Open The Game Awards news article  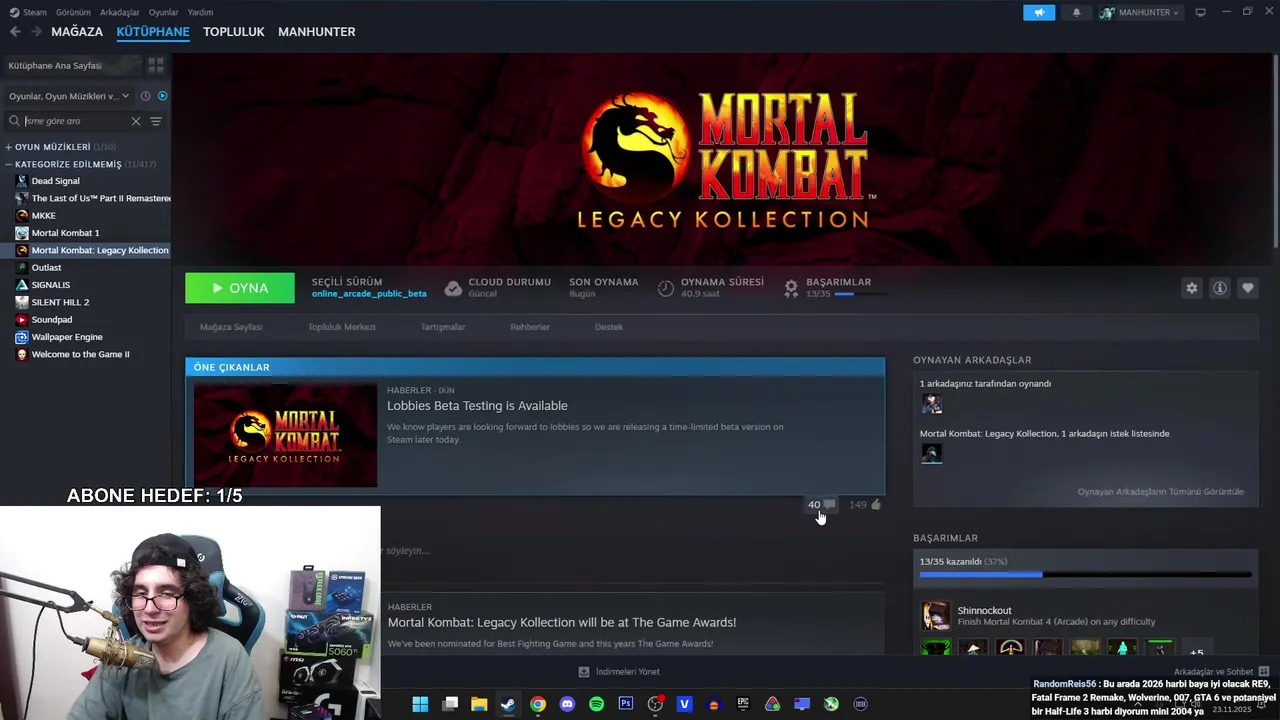click(562, 622)
